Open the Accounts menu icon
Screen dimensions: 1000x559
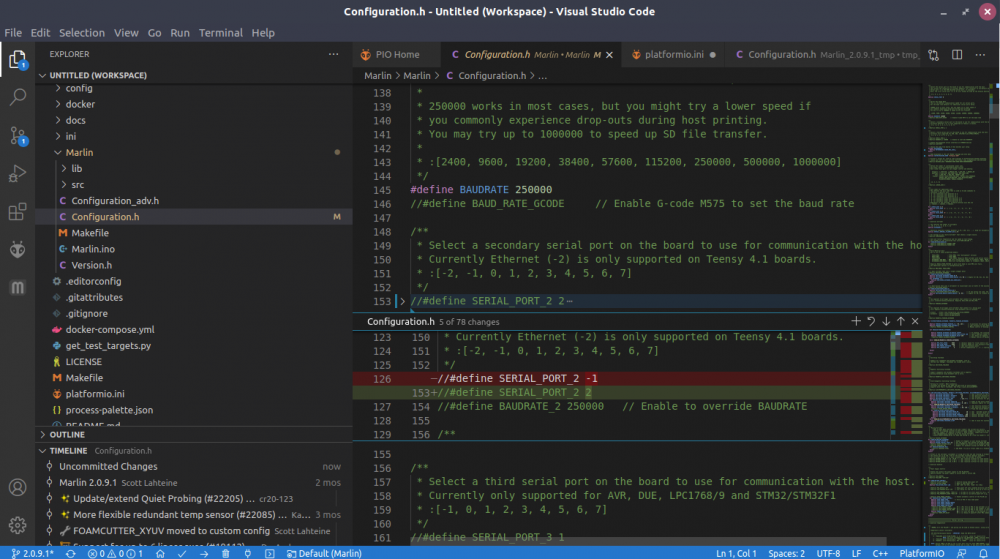(17, 488)
